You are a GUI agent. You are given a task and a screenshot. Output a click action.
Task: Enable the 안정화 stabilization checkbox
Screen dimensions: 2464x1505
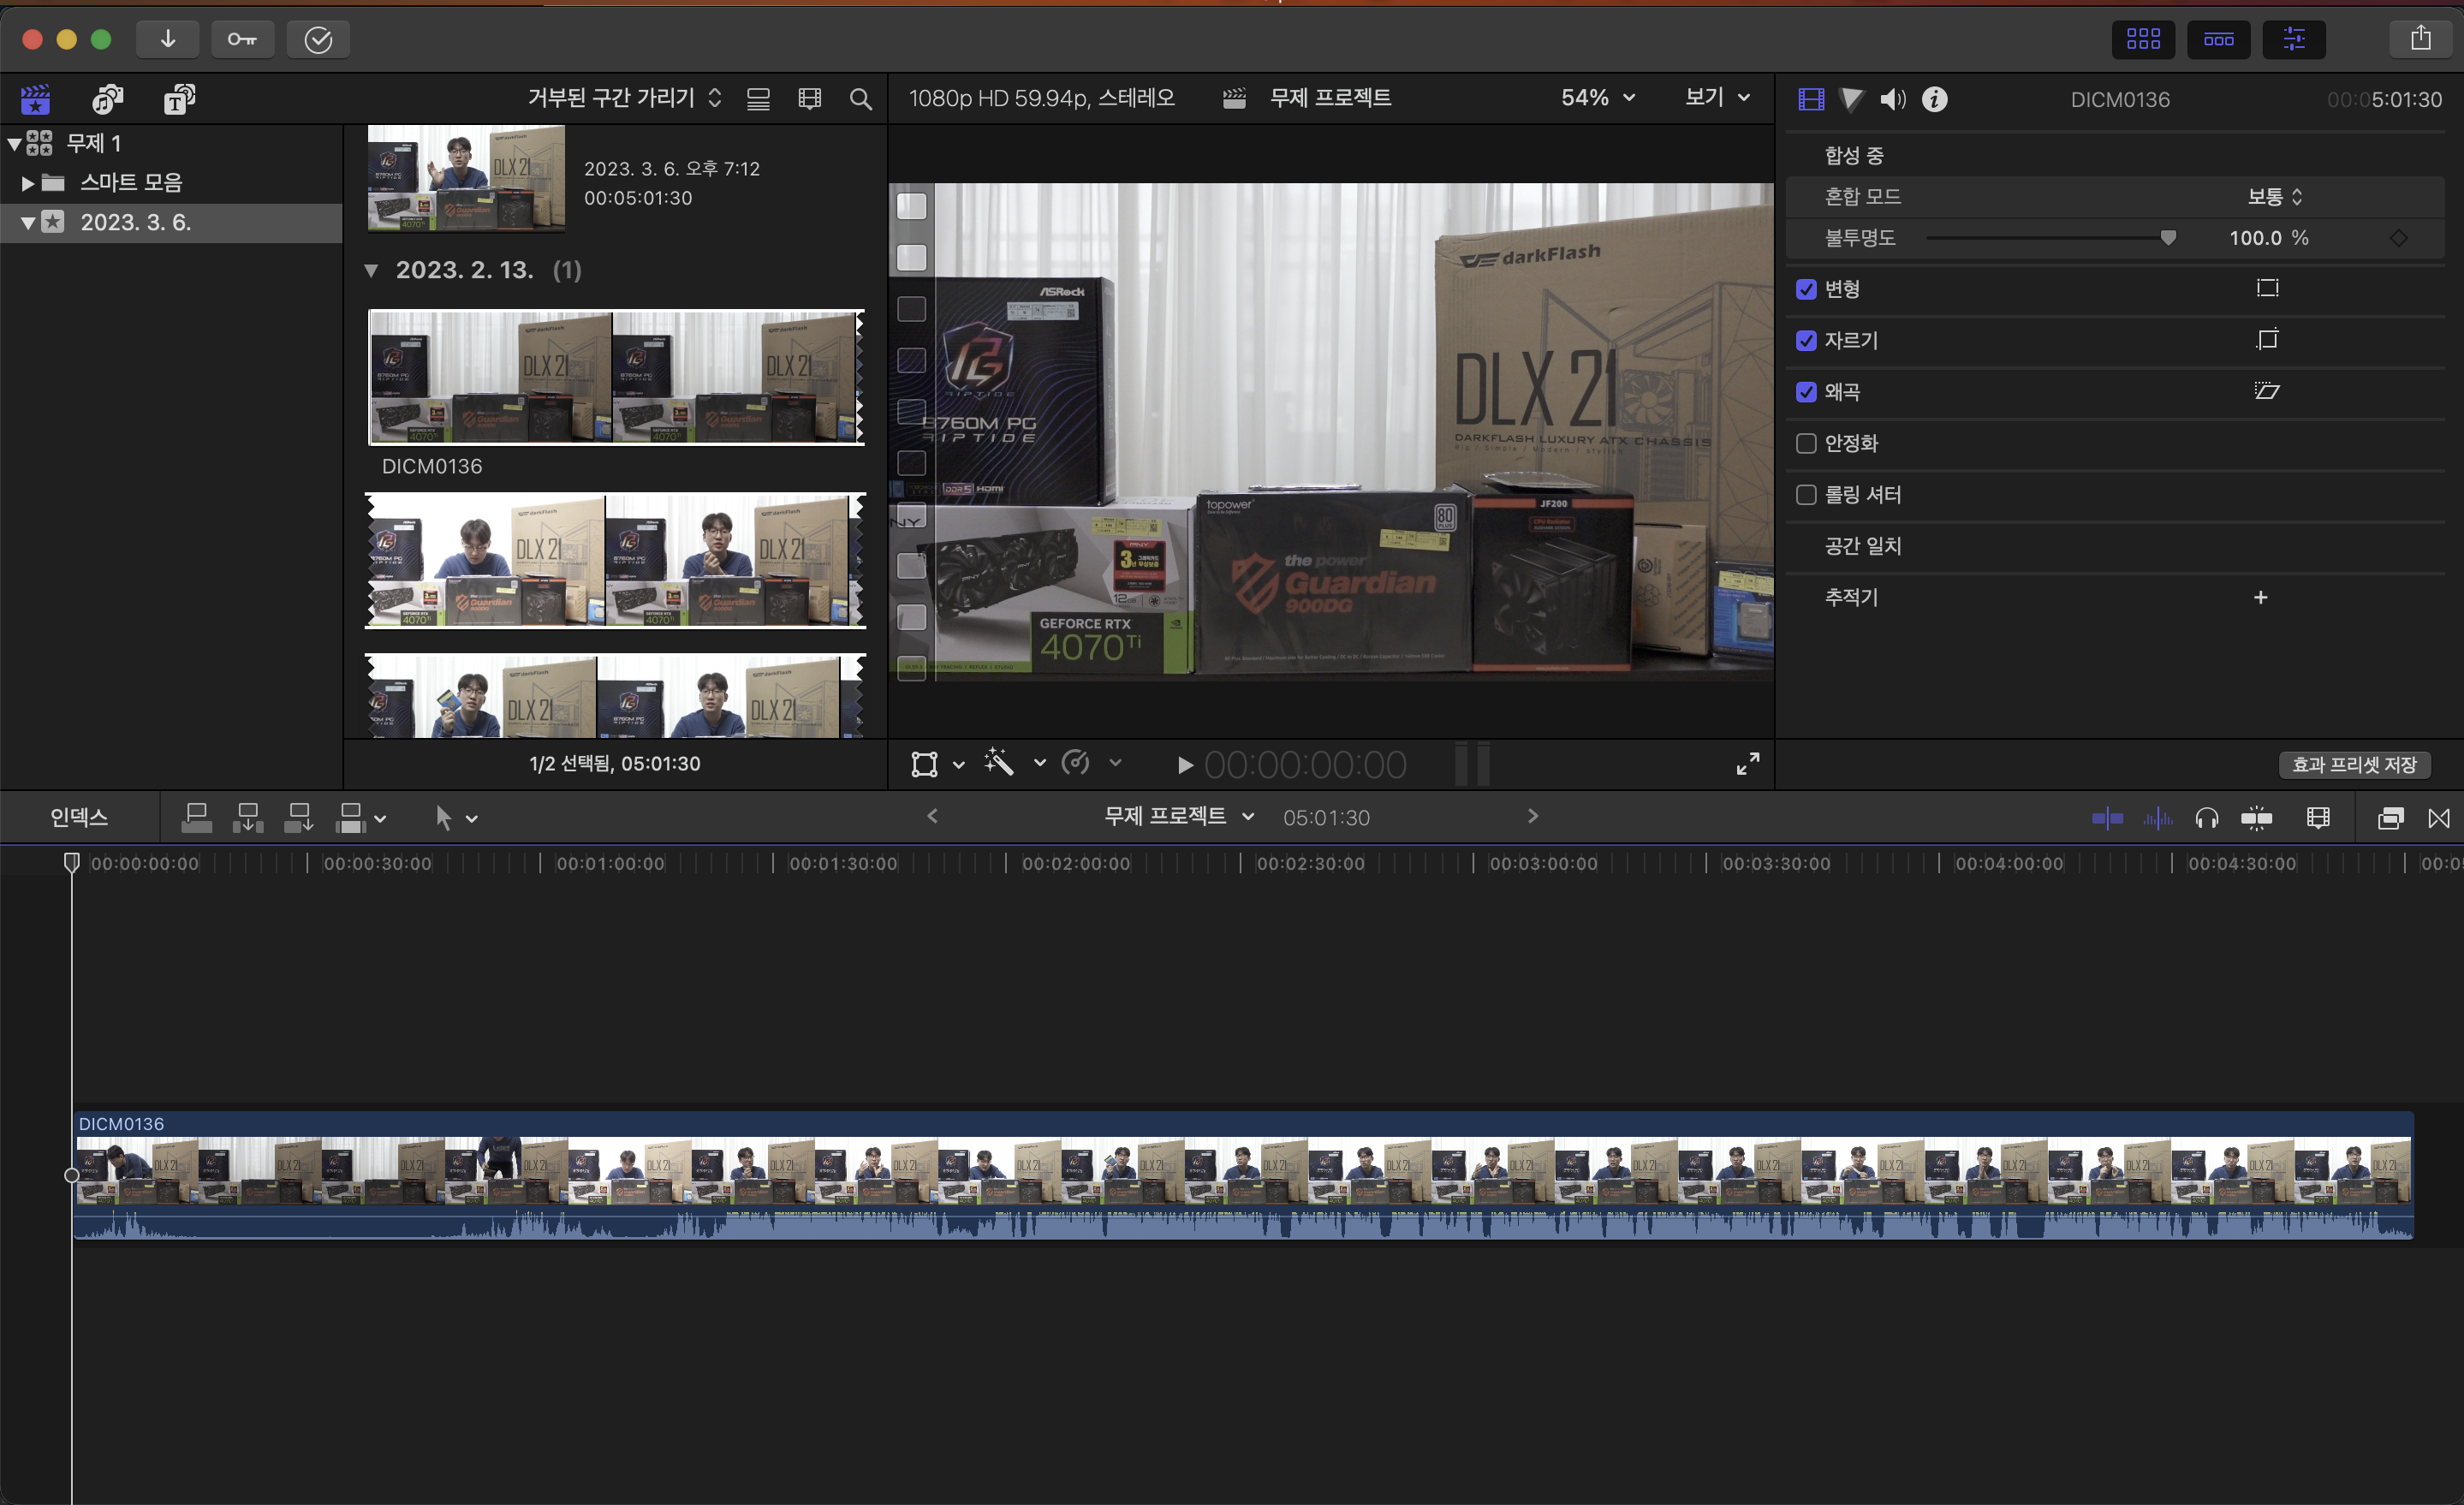pos(1806,443)
